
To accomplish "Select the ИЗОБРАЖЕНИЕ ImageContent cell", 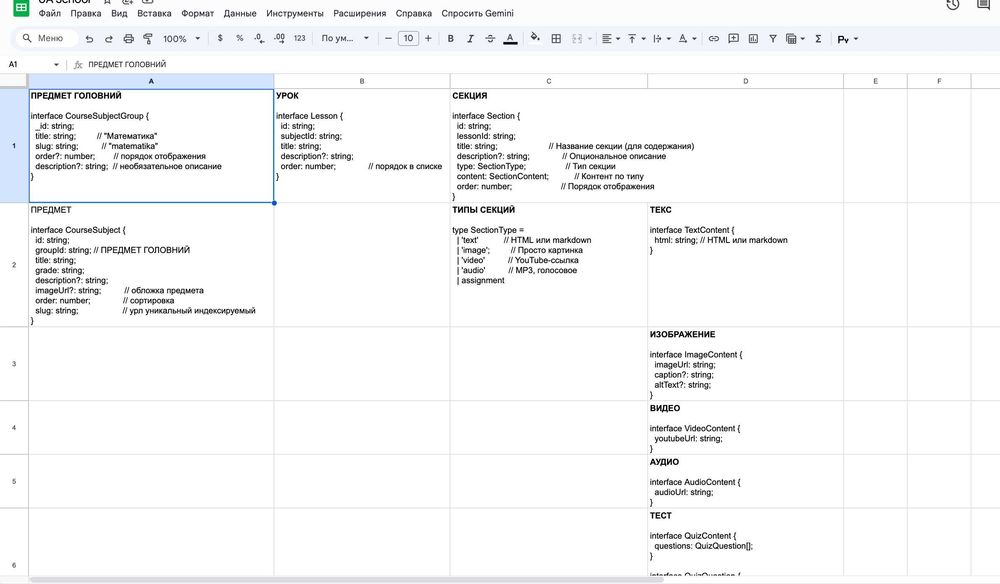I will coord(746,364).
